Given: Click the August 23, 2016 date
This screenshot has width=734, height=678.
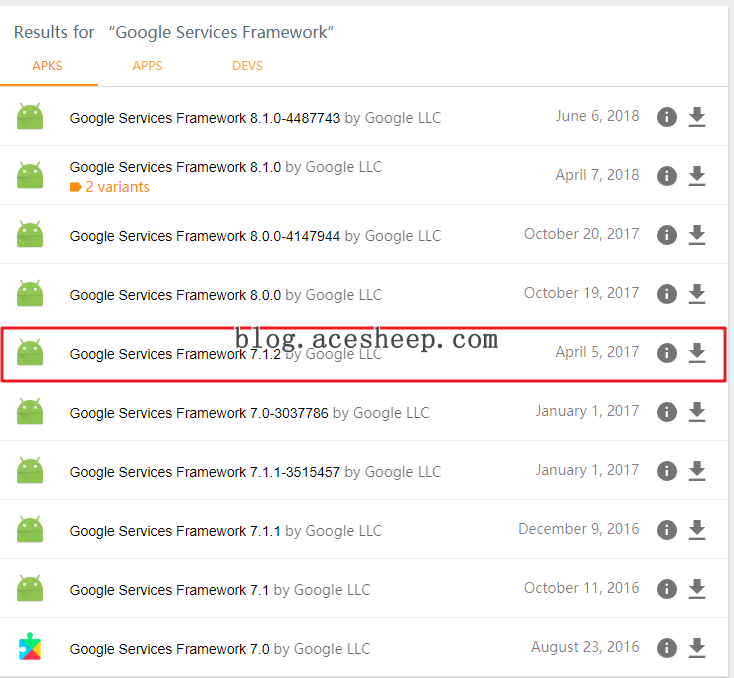Looking at the screenshot, I should (x=585, y=647).
